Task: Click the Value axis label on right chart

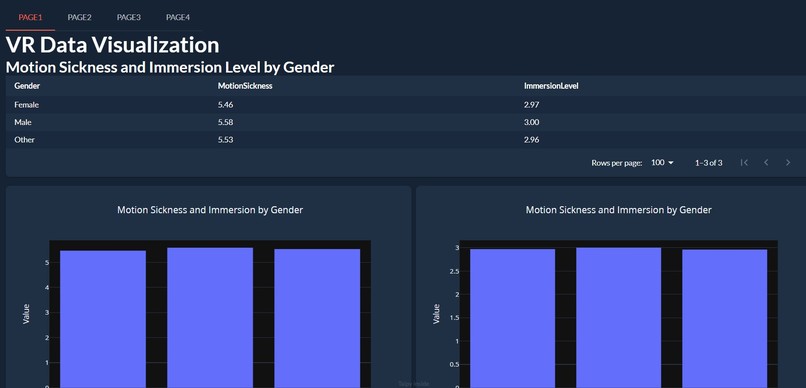Action: tap(436, 314)
